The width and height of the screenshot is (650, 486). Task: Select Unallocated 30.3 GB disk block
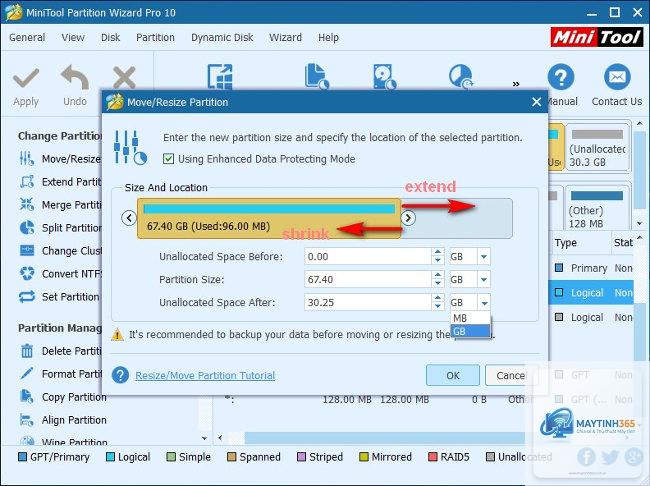pyautogui.click(x=597, y=147)
